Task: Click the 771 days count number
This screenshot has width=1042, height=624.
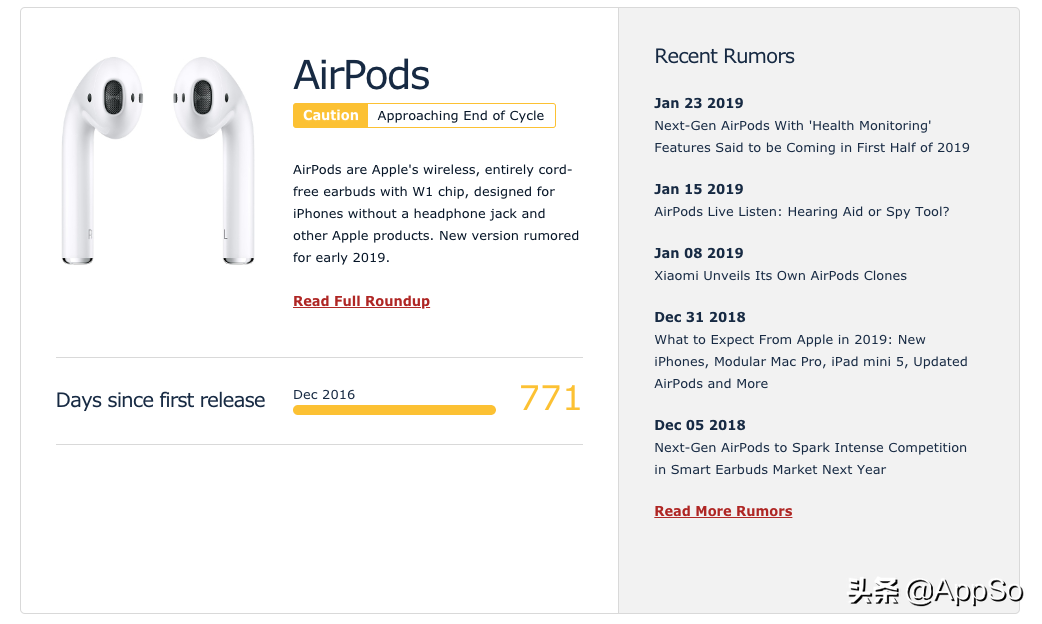Action: click(x=550, y=399)
